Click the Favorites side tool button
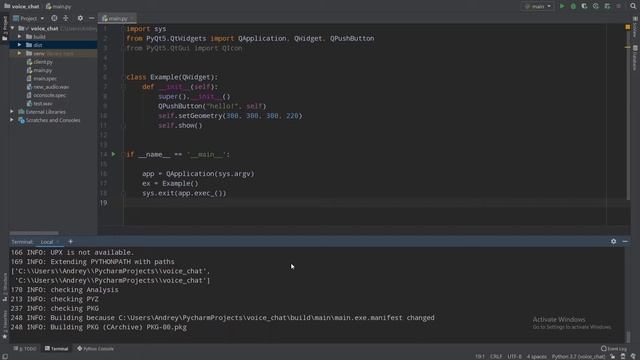This screenshot has height=360, width=640. pyautogui.click(x=4, y=324)
